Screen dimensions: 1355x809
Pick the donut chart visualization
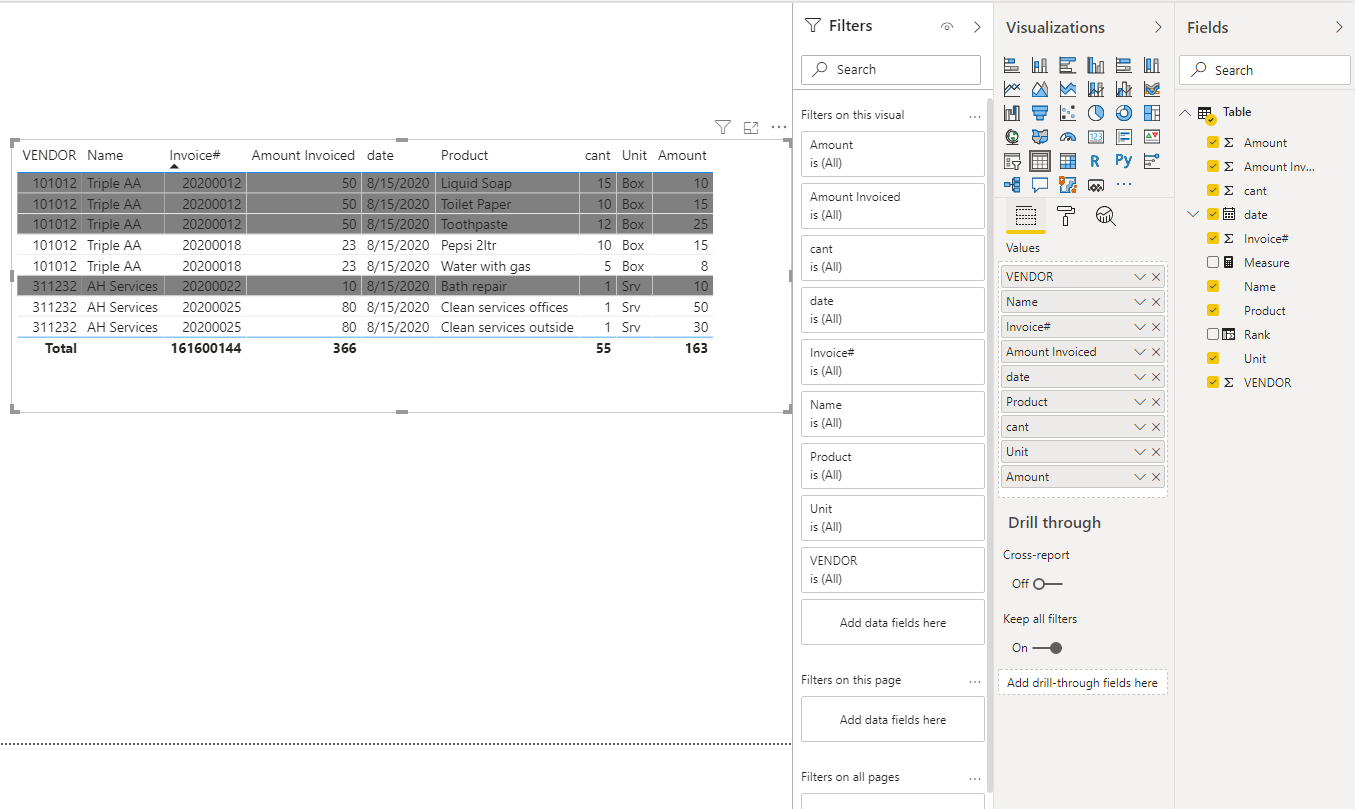(x=1124, y=113)
